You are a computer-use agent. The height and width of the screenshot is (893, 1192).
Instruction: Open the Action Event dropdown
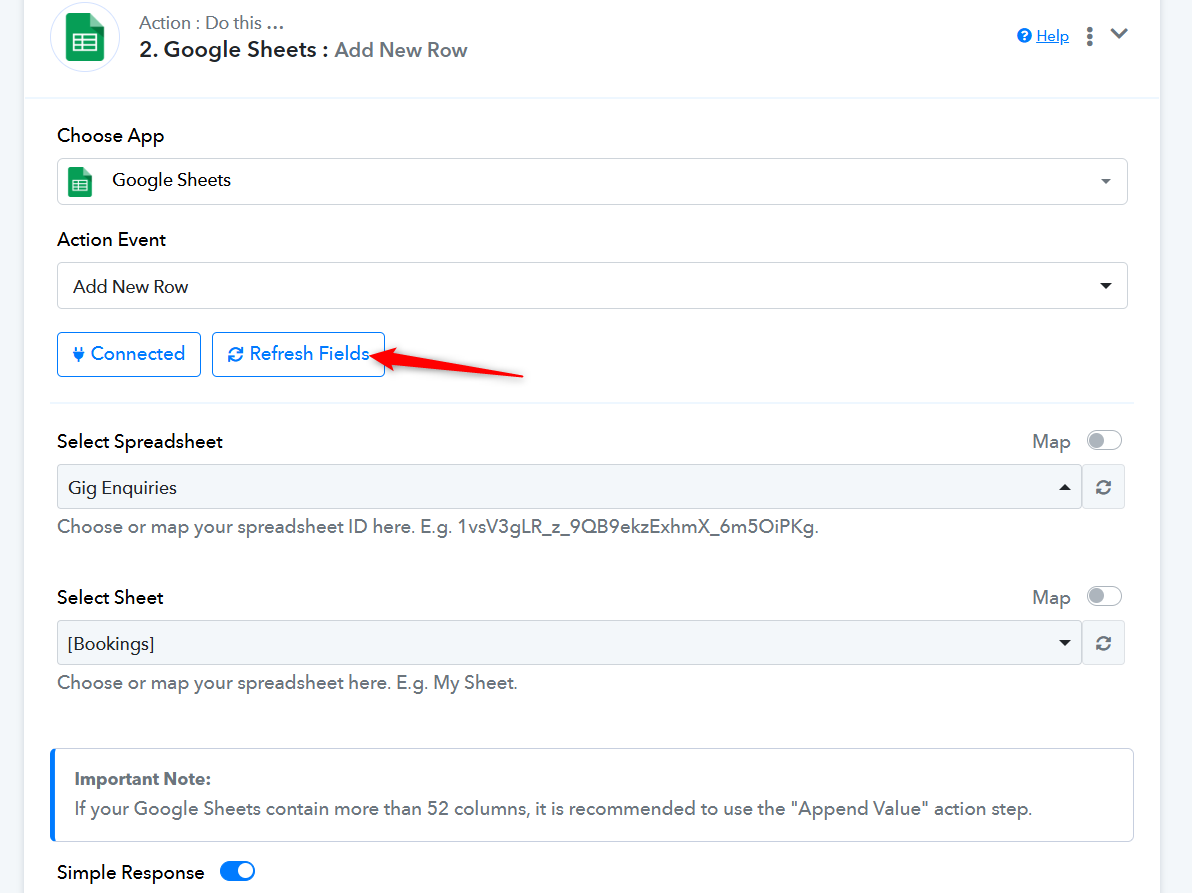[x=592, y=286]
